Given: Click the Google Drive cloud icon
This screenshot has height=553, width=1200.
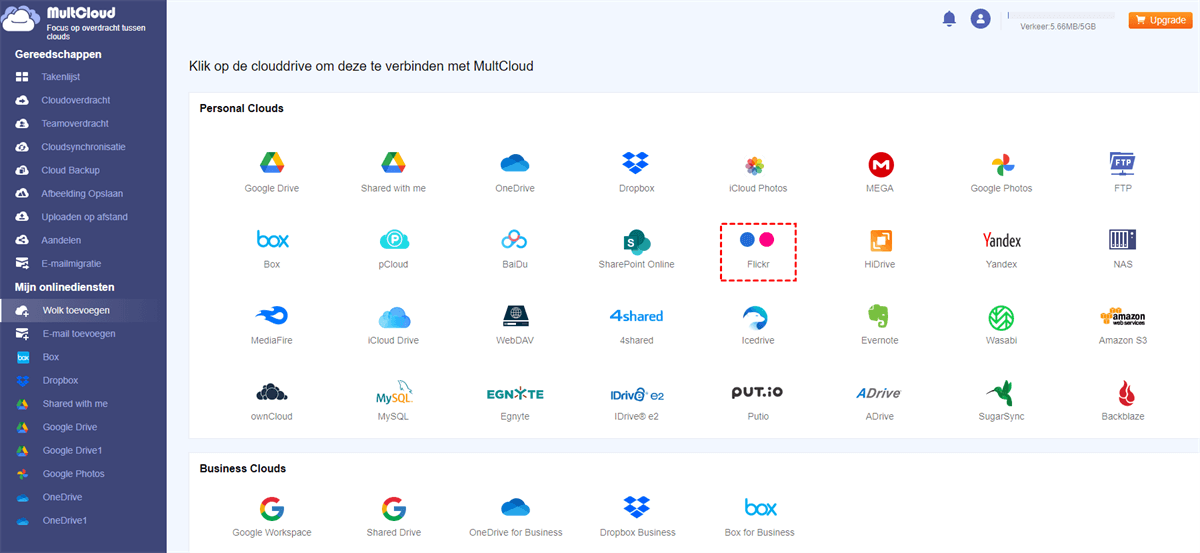Looking at the screenshot, I should click(x=271, y=163).
